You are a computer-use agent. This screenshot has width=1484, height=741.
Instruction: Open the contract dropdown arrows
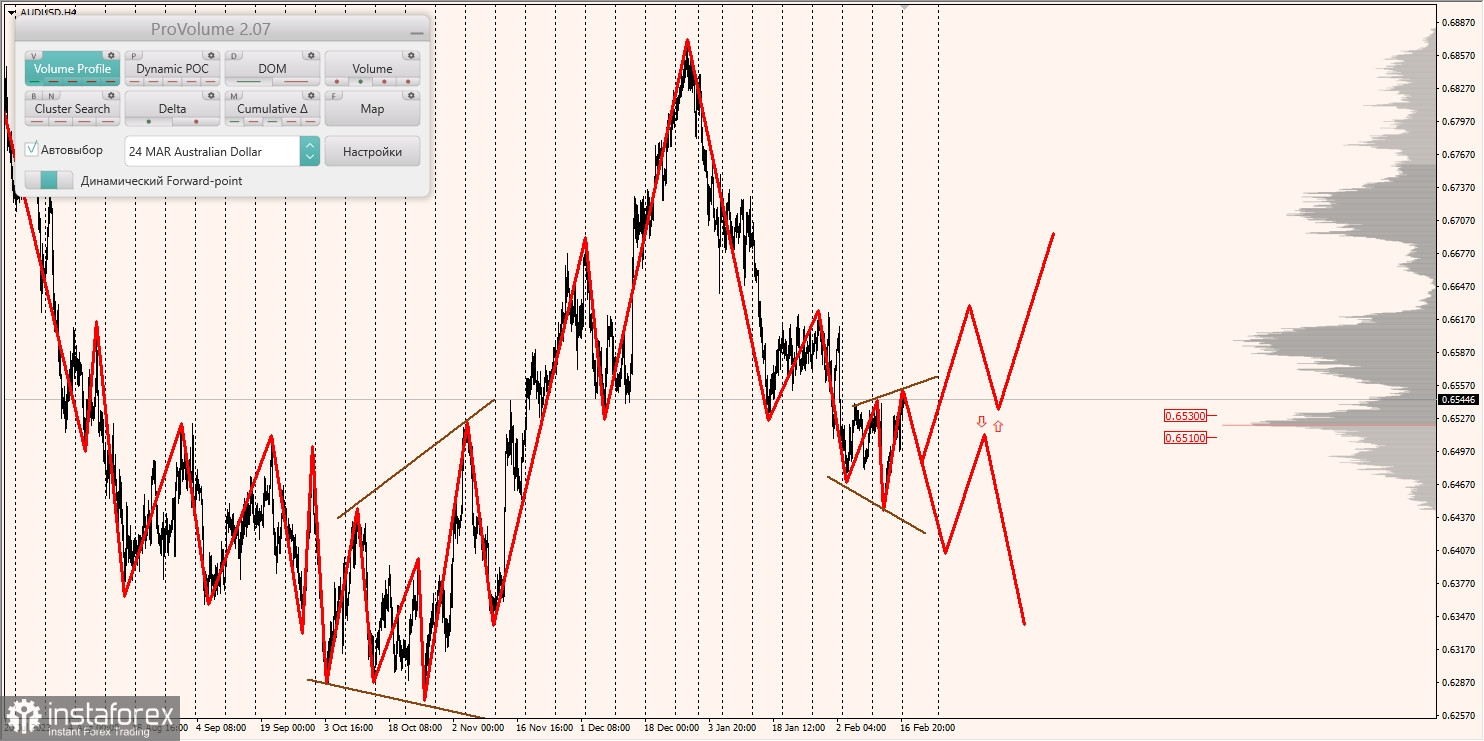point(309,151)
